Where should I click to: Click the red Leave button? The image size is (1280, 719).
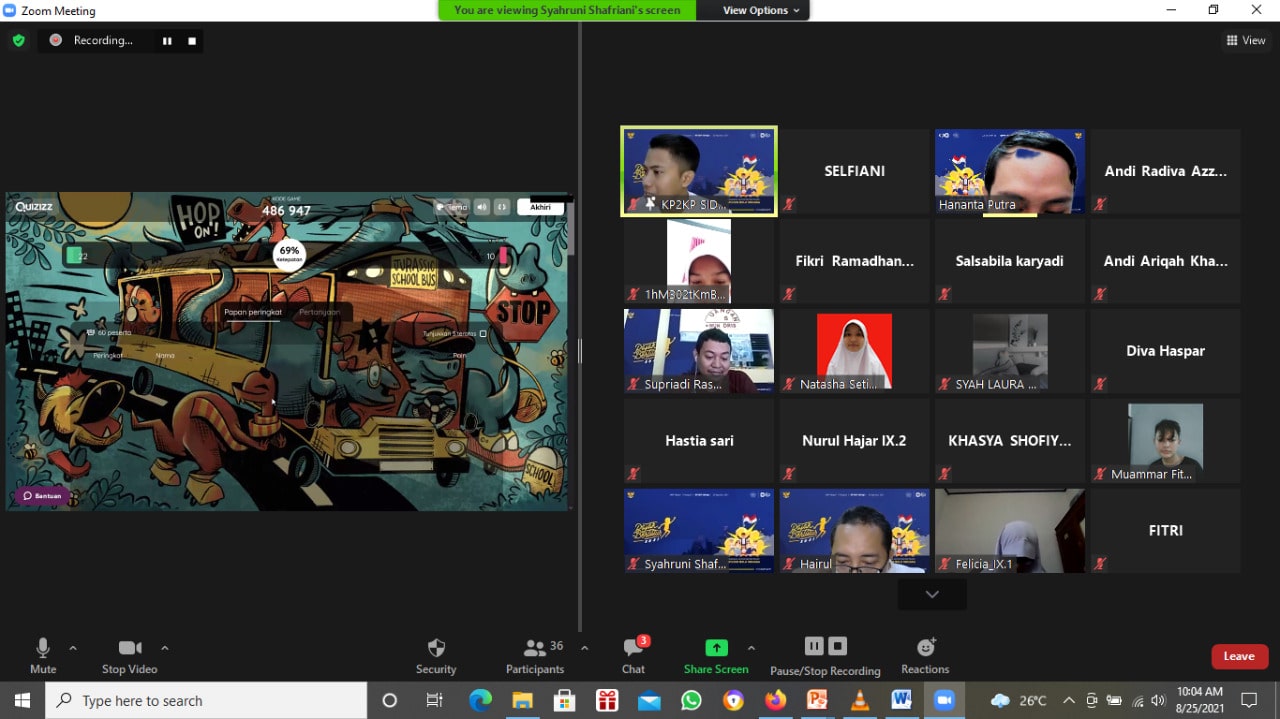(x=1239, y=656)
